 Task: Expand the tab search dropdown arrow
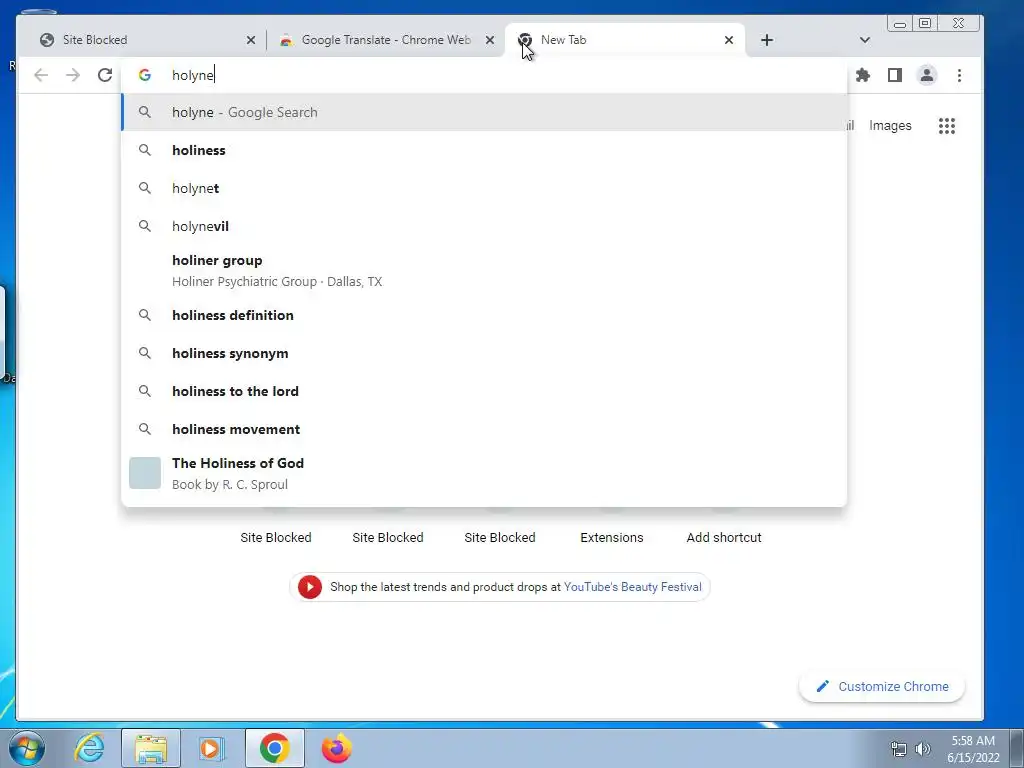pyautogui.click(x=865, y=40)
